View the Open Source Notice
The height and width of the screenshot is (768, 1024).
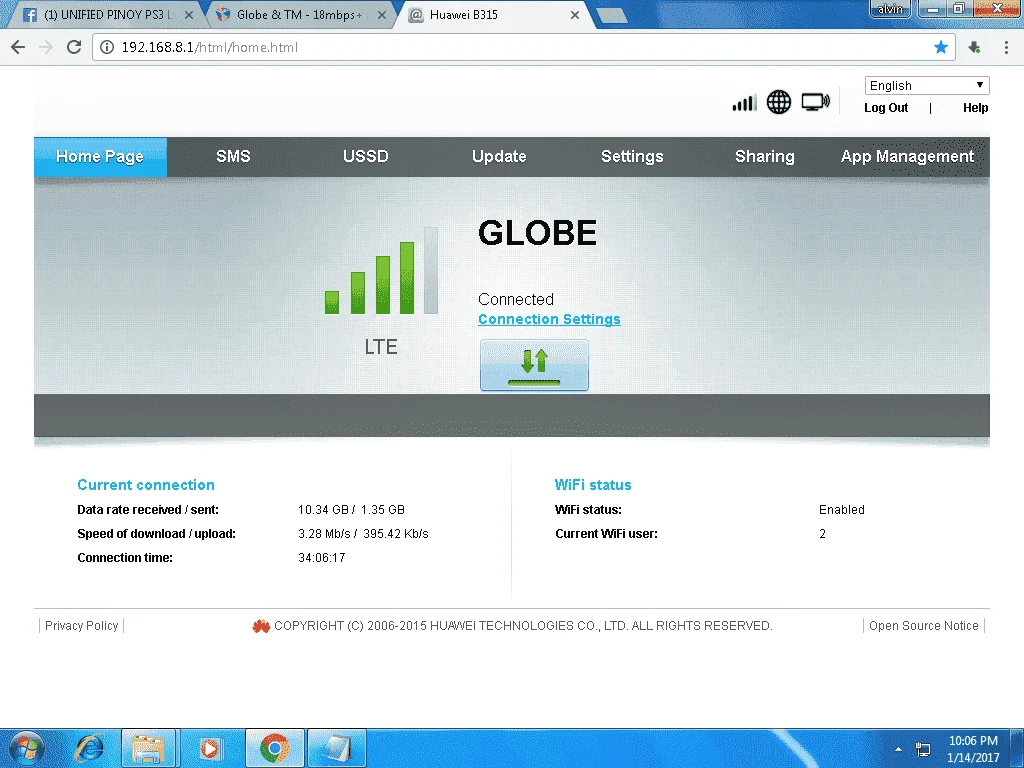tap(923, 626)
